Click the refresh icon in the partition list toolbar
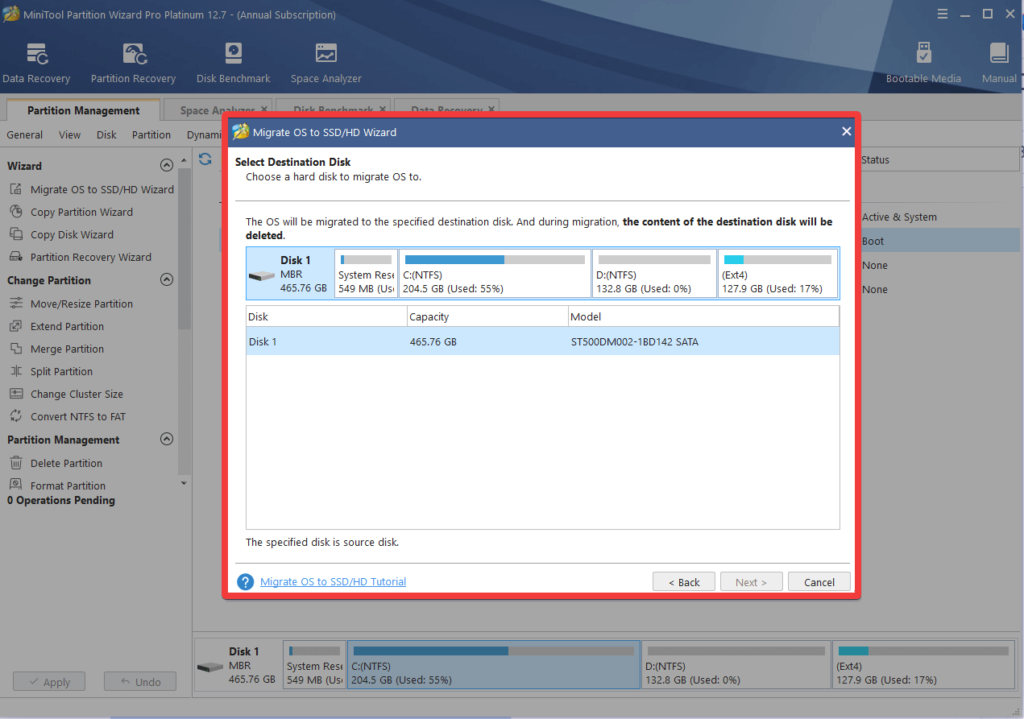This screenshot has width=1024, height=719. click(x=205, y=159)
